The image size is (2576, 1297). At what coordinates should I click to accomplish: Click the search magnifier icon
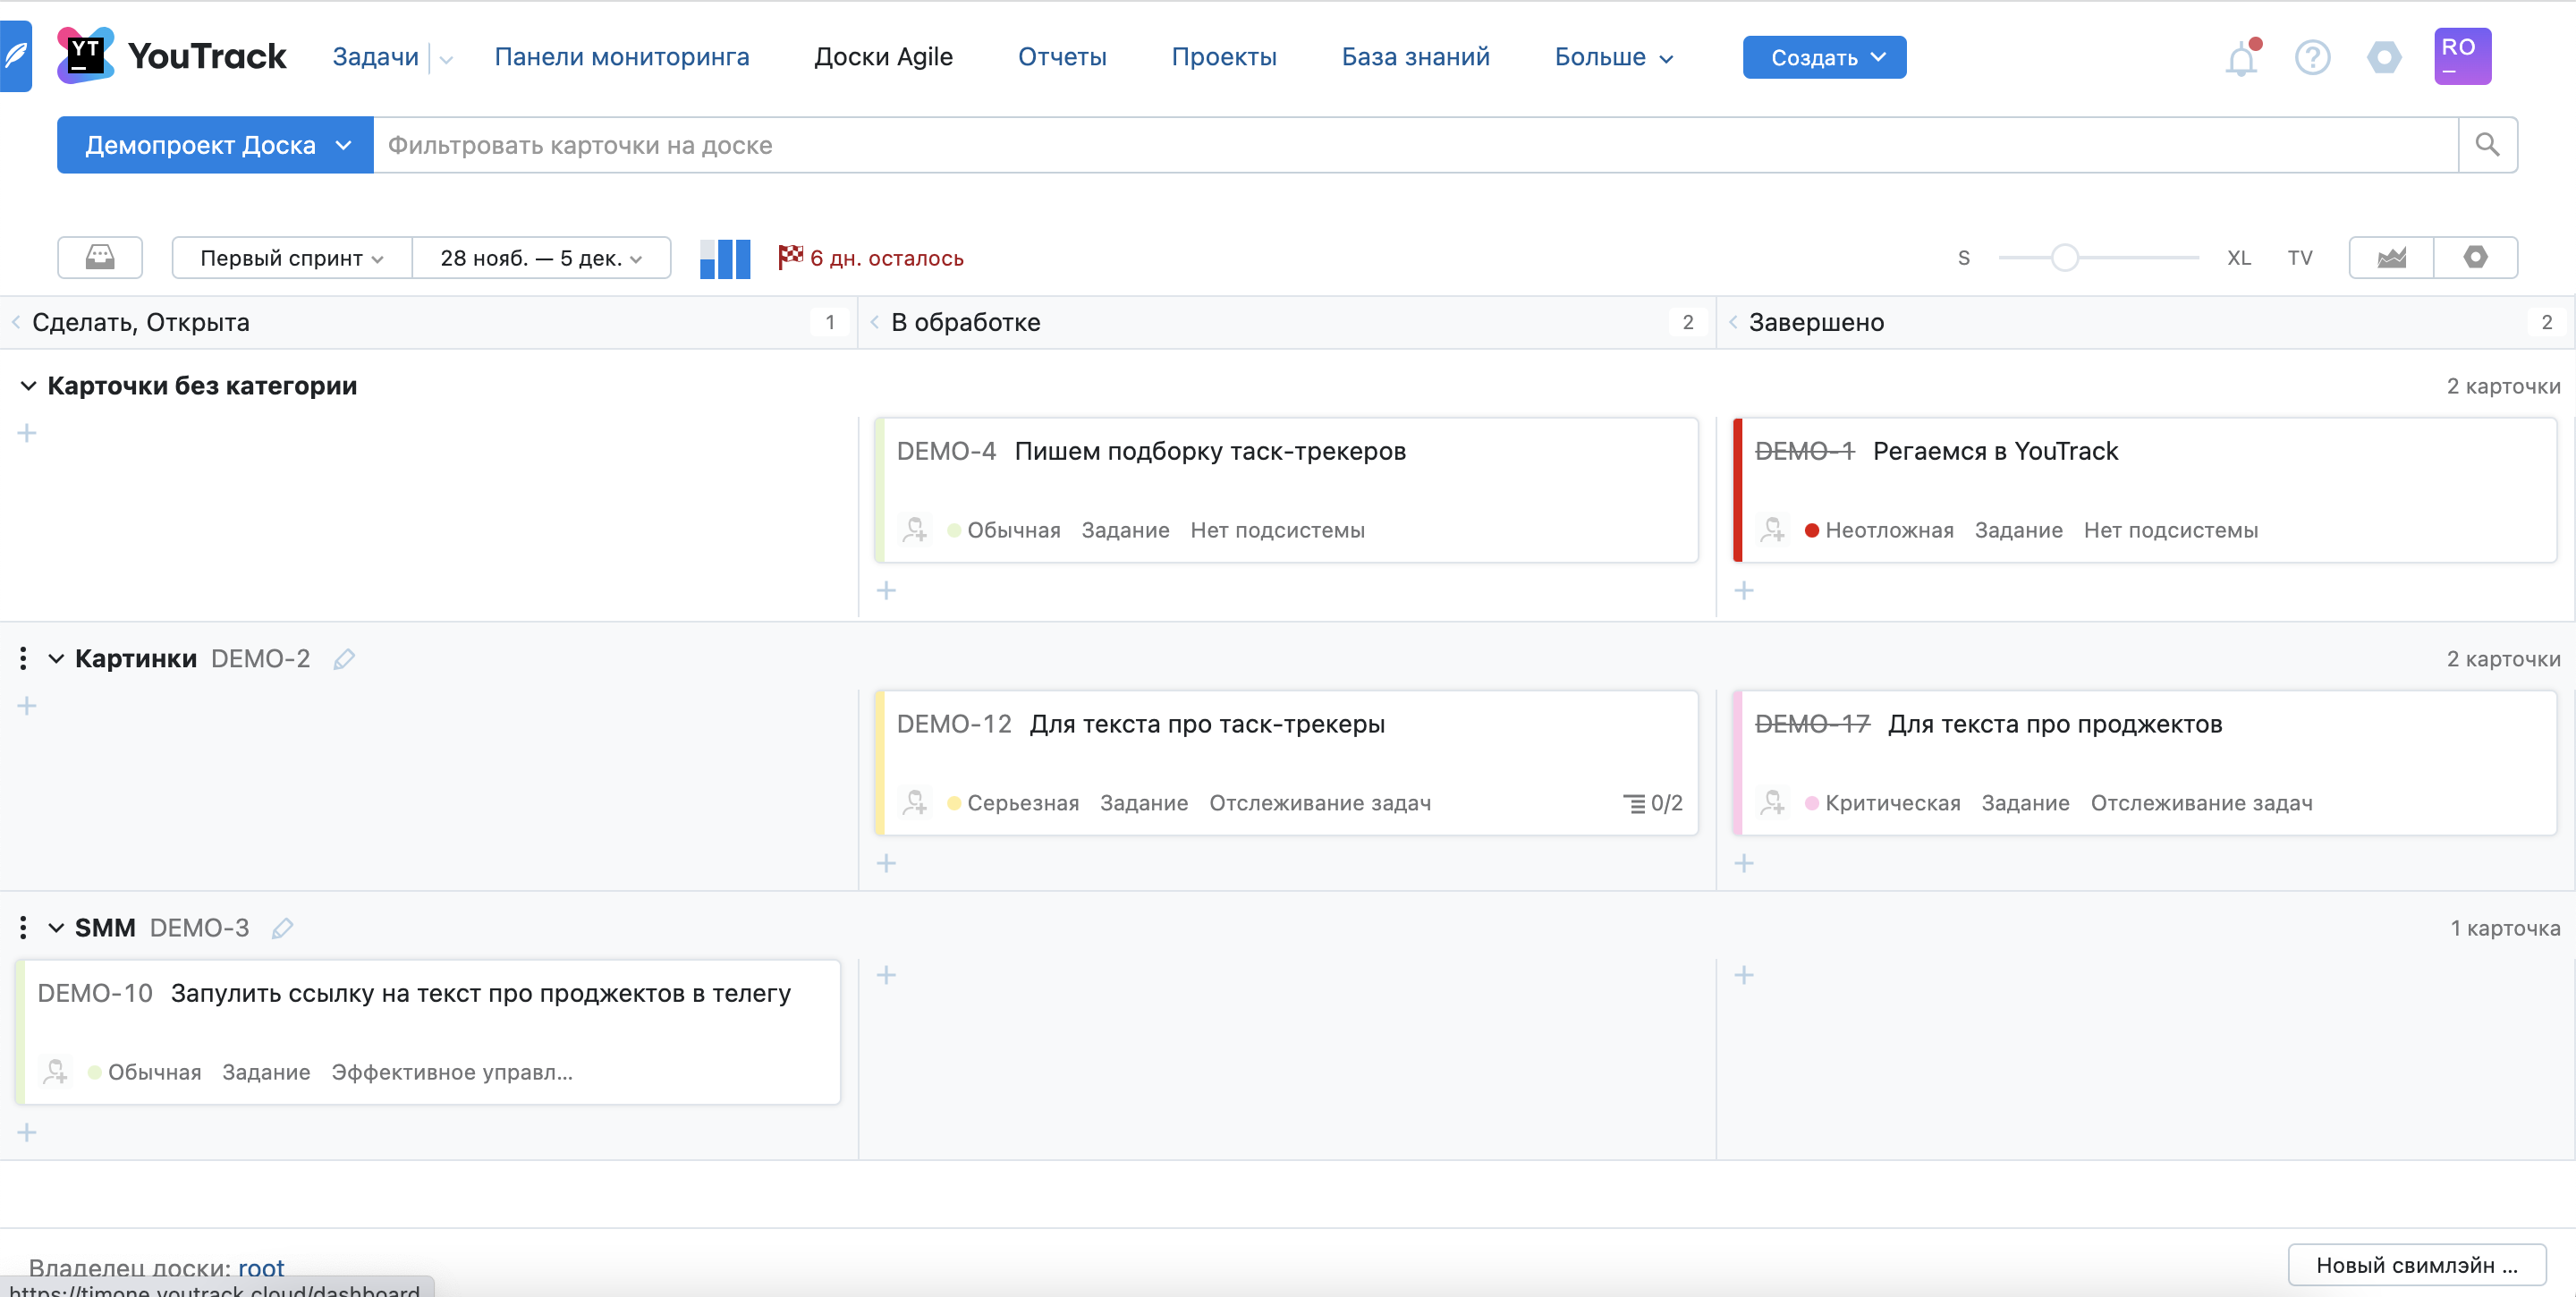click(x=2489, y=144)
